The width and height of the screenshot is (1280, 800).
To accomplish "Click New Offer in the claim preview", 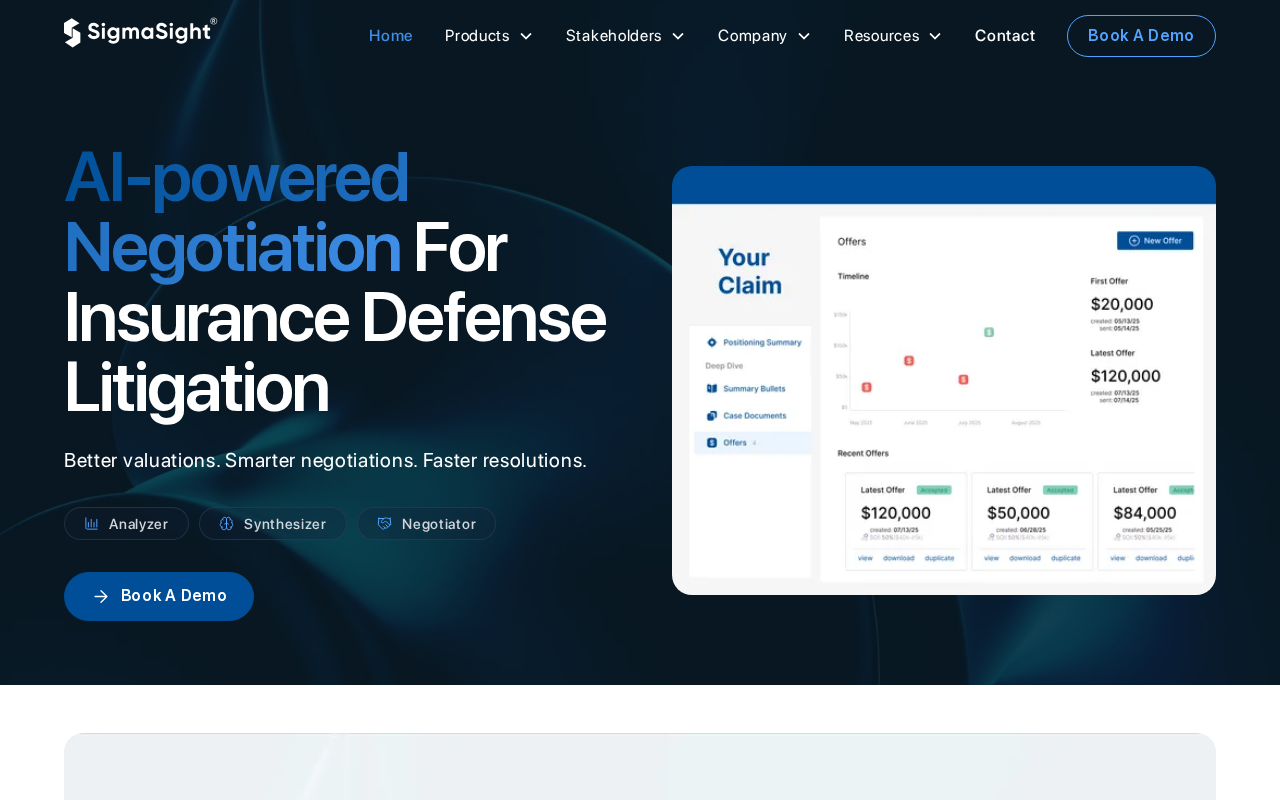I will coord(1155,240).
